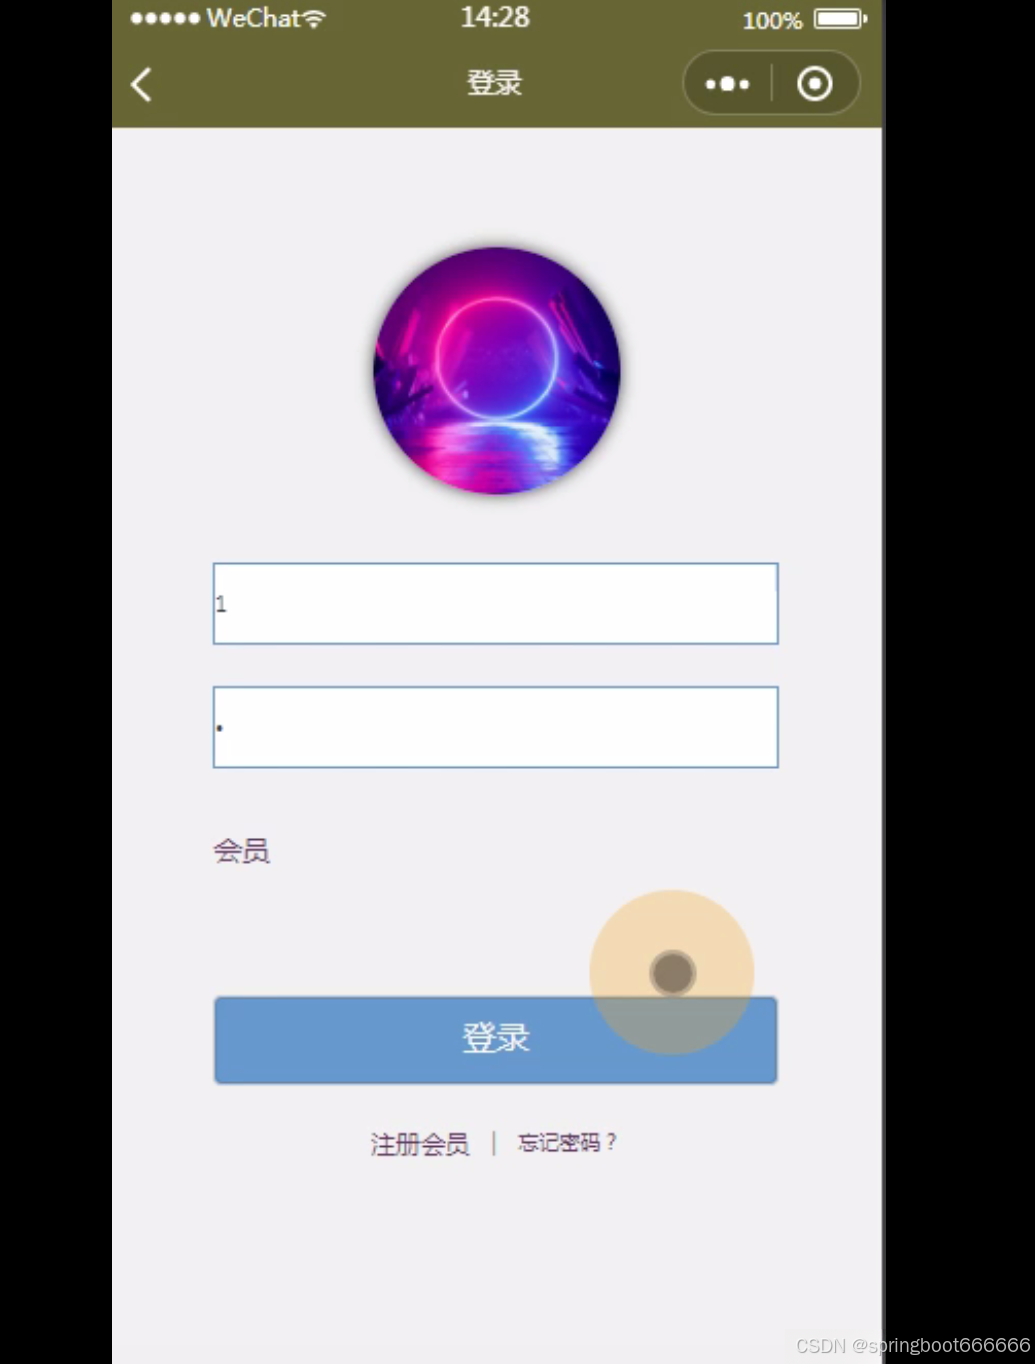1035x1364 pixels.
Task: Click the CSDN @springboot666666 watermark
Action: pyautogui.click(x=913, y=1346)
